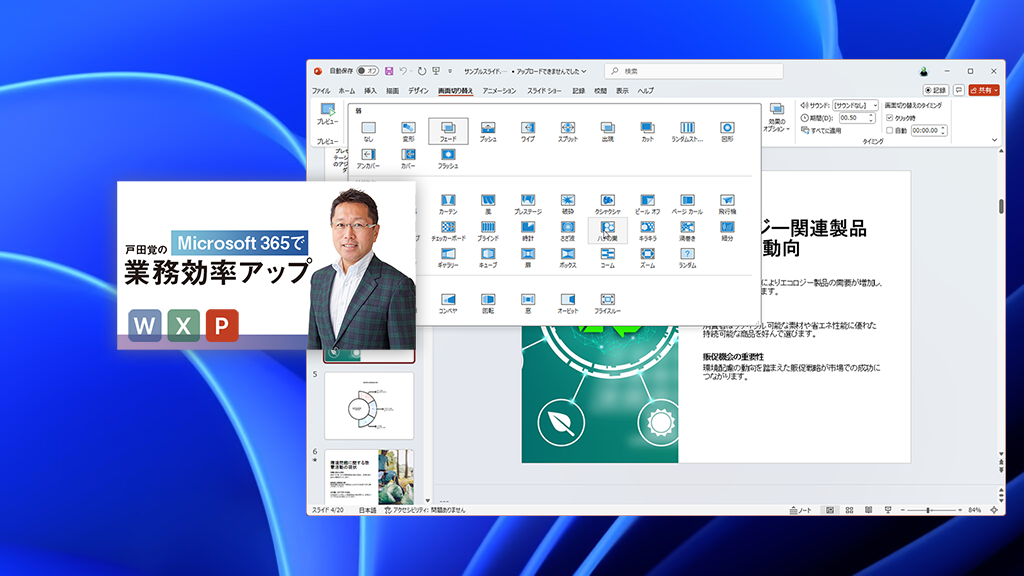Image resolution: width=1024 pixels, height=576 pixels.
Task: Open the スライド ショー tab
Action: tap(544, 91)
